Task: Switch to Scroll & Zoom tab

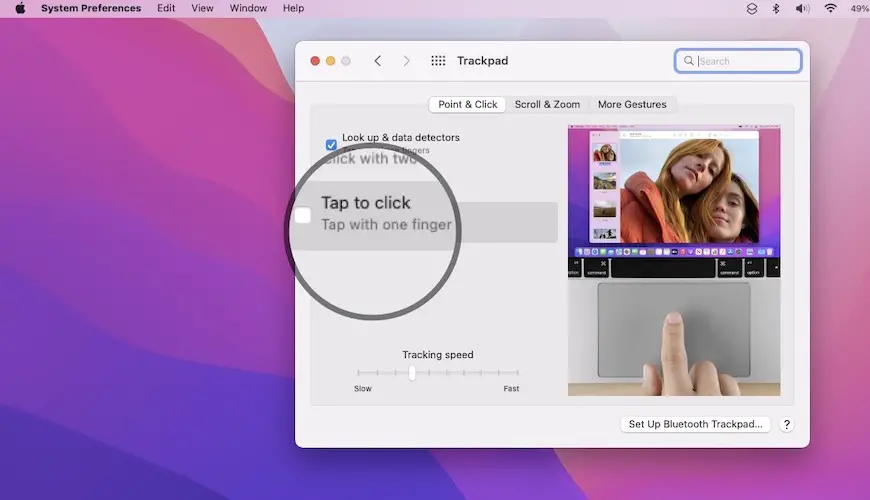Action: (547, 104)
